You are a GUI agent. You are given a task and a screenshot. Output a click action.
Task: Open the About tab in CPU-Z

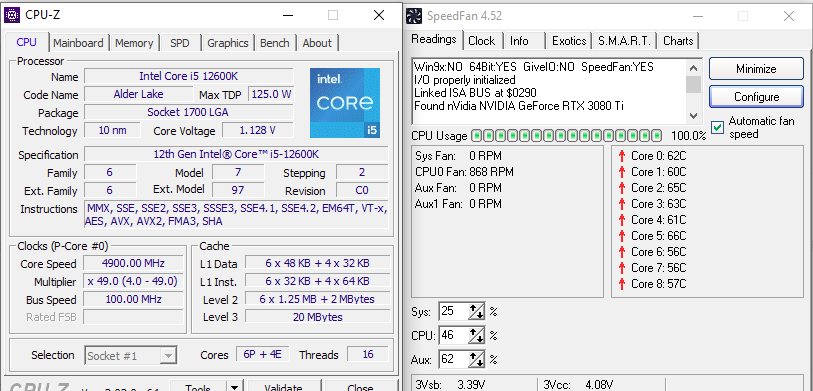[x=317, y=43]
